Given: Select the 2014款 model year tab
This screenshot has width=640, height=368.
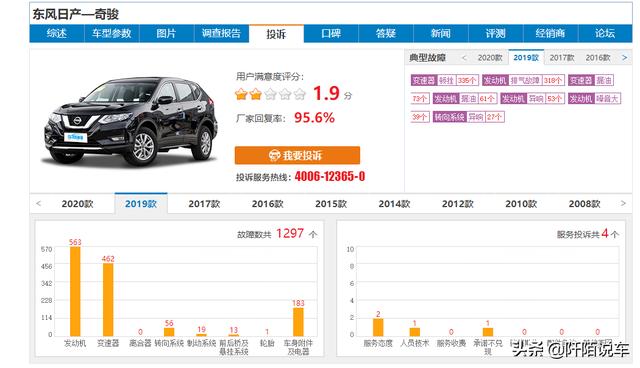Looking at the screenshot, I should [x=394, y=204].
